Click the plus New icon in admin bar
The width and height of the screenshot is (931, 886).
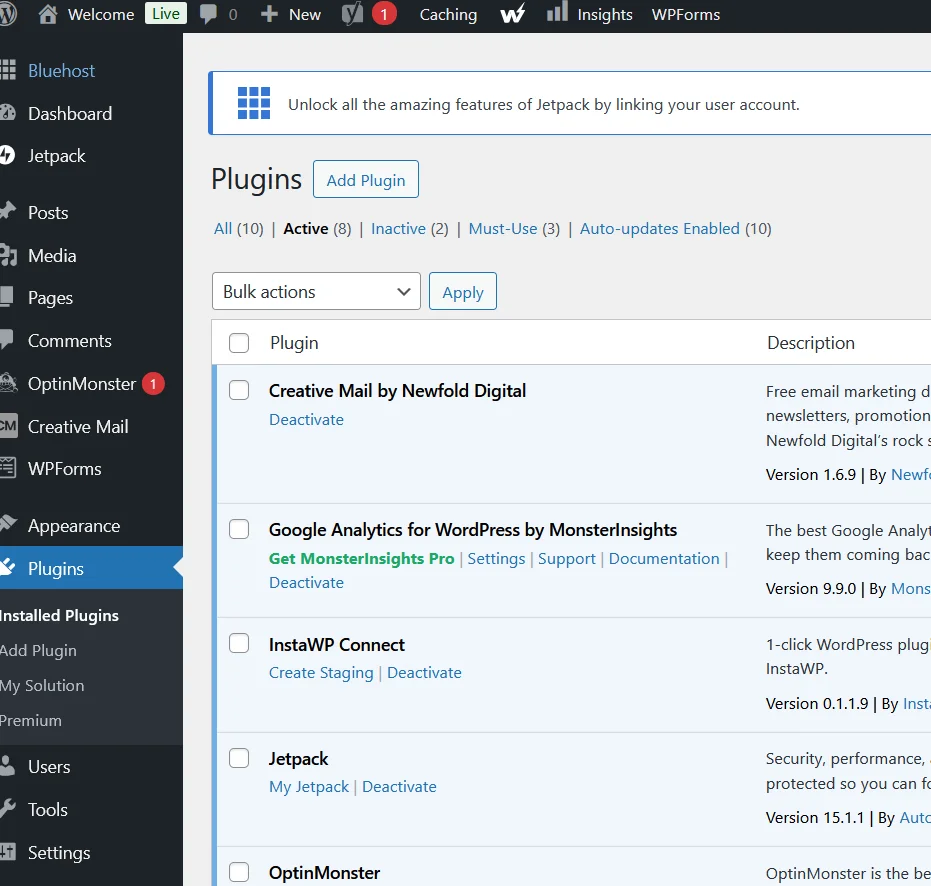(x=269, y=14)
